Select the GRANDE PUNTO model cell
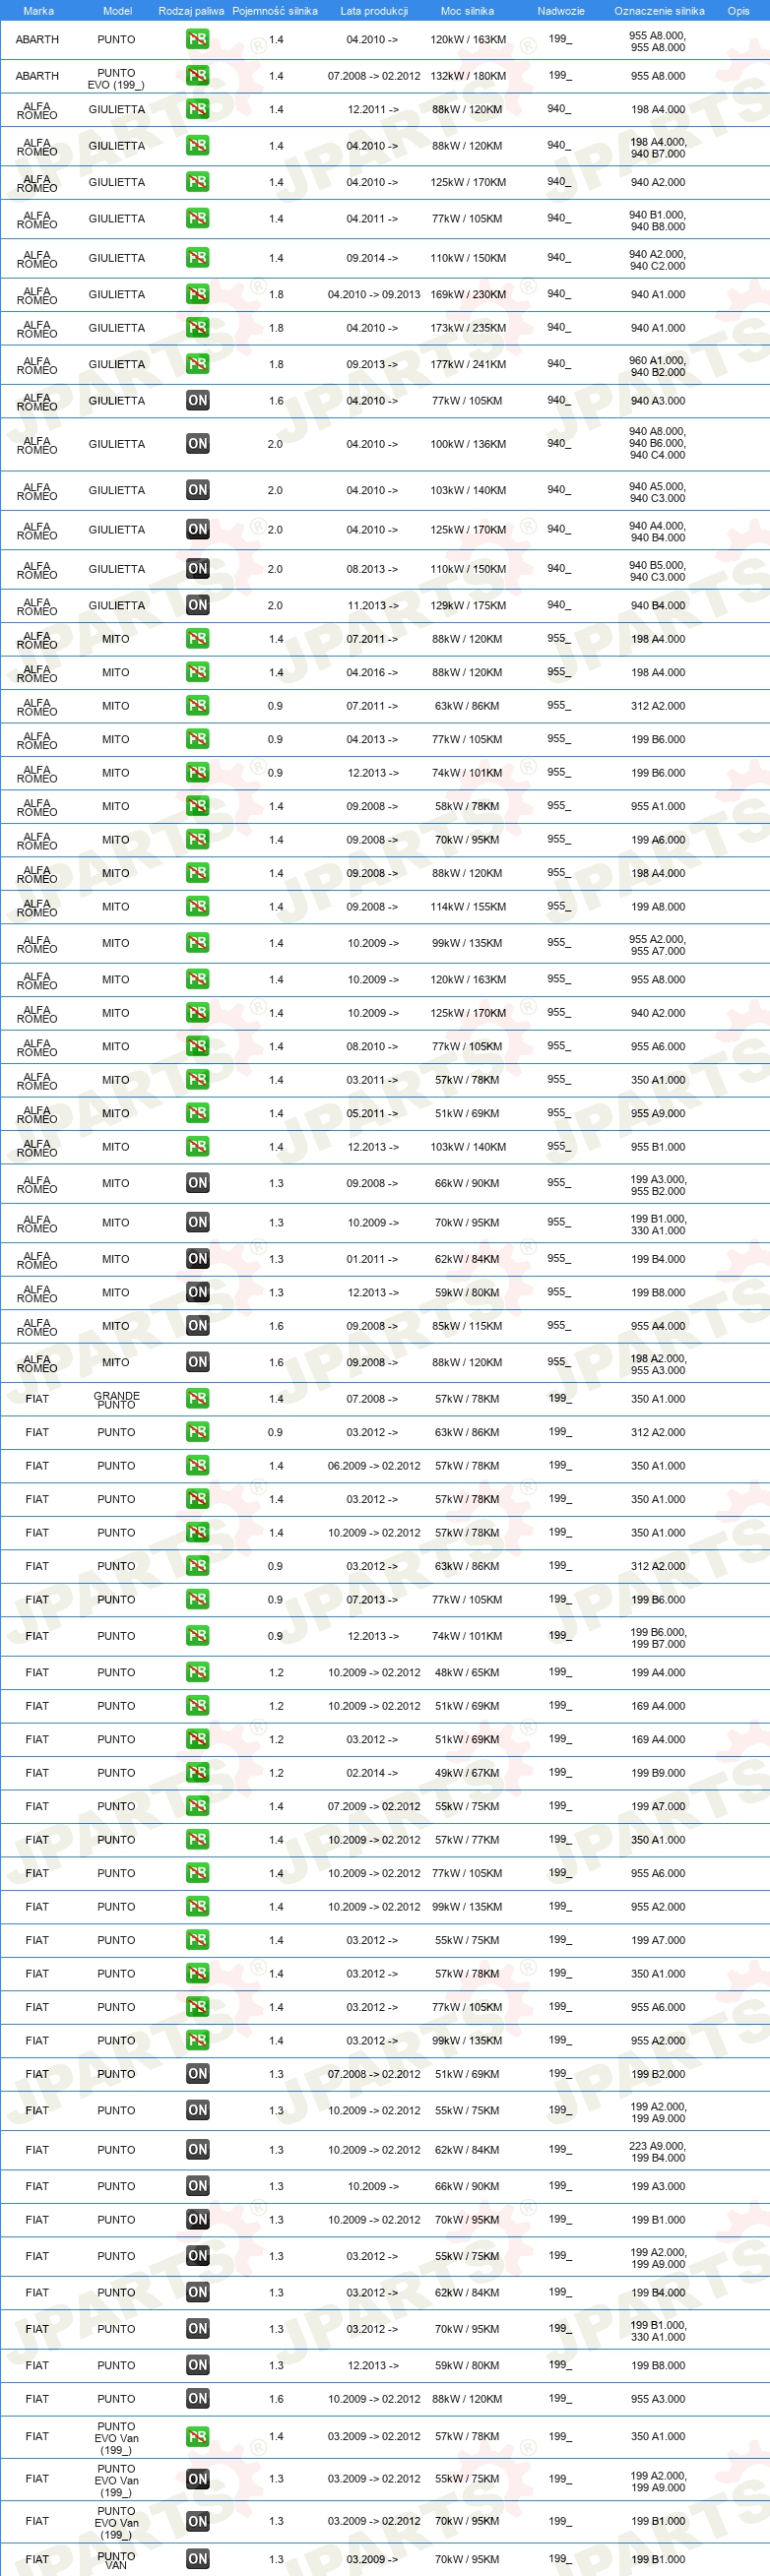 pos(117,1400)
